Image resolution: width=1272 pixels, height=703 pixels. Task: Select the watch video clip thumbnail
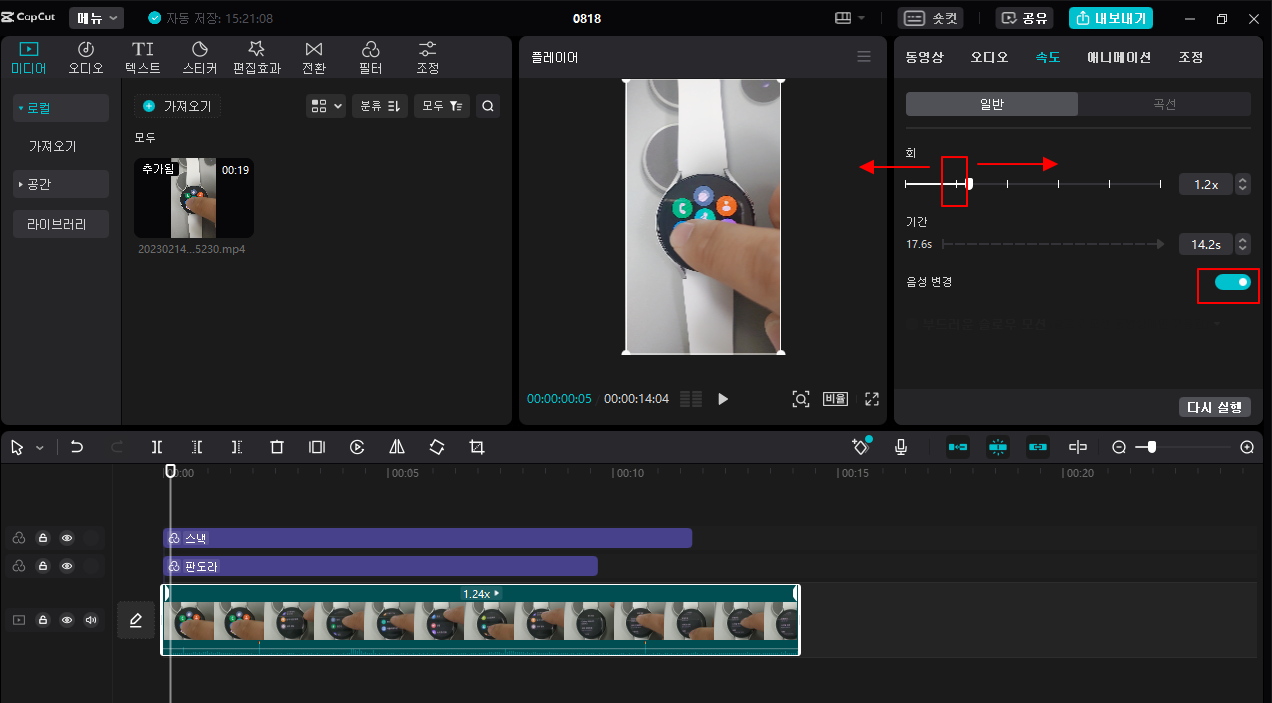194,198
